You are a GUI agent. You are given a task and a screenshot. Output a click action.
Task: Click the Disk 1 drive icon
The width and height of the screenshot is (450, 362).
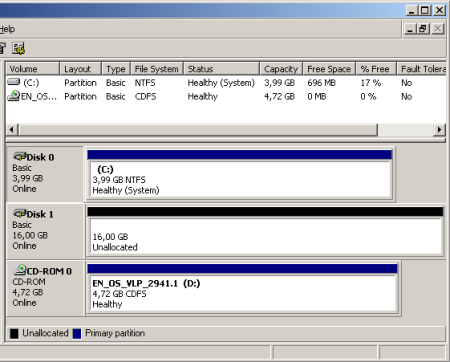[20, 213]
